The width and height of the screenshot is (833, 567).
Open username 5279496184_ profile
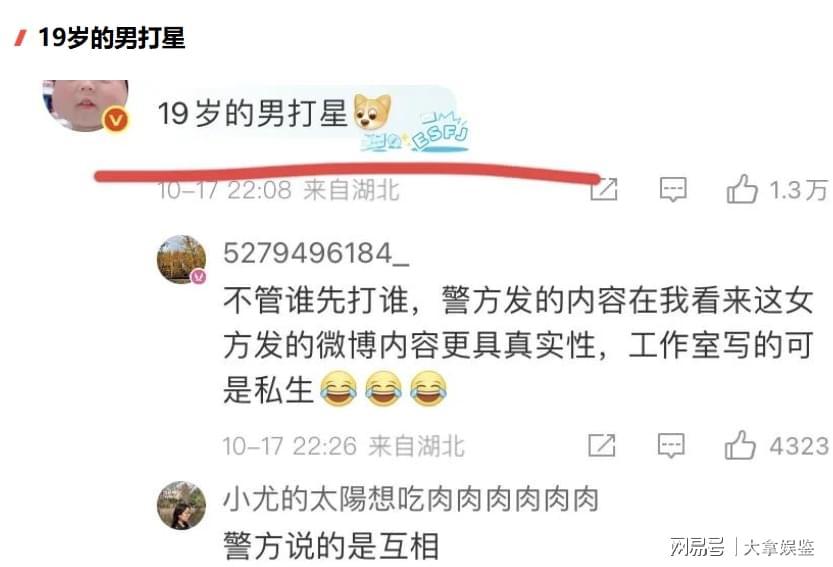pyautogui.click(x=316, y=253)
